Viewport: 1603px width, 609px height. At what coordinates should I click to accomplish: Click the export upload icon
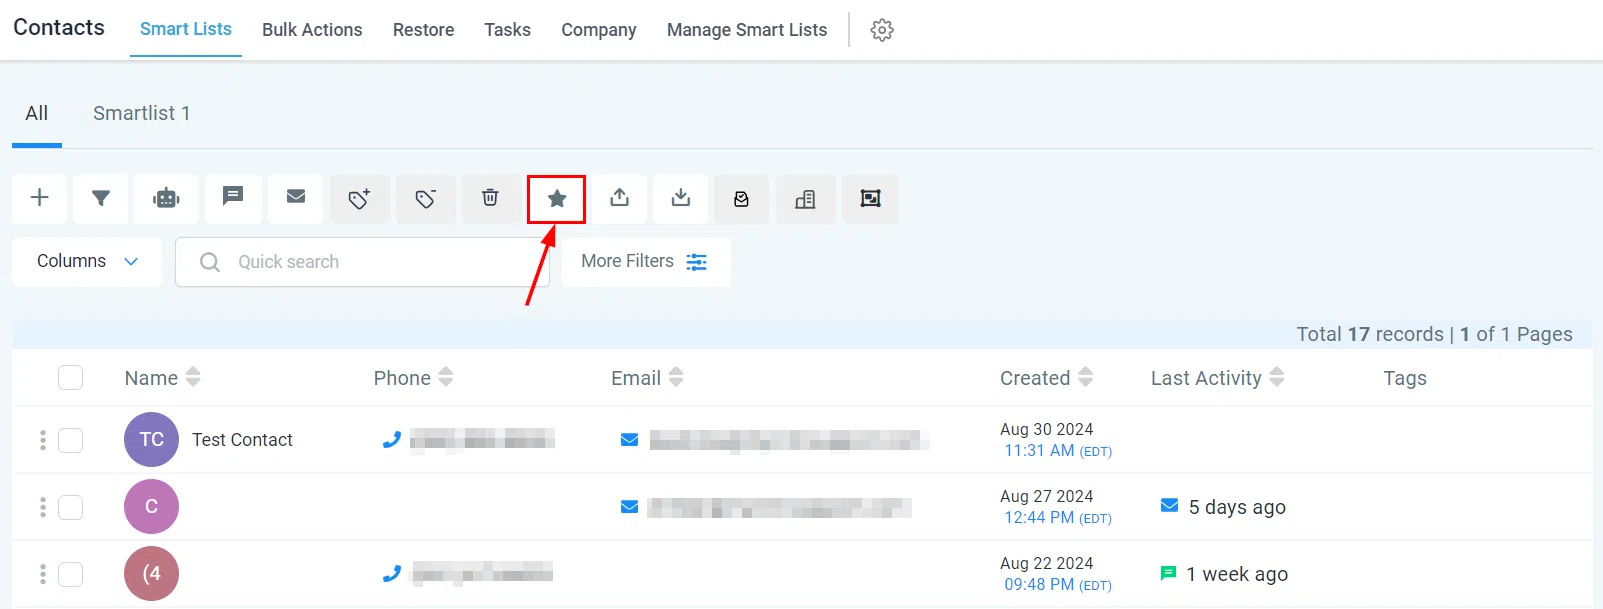click(x=620, y=198)
